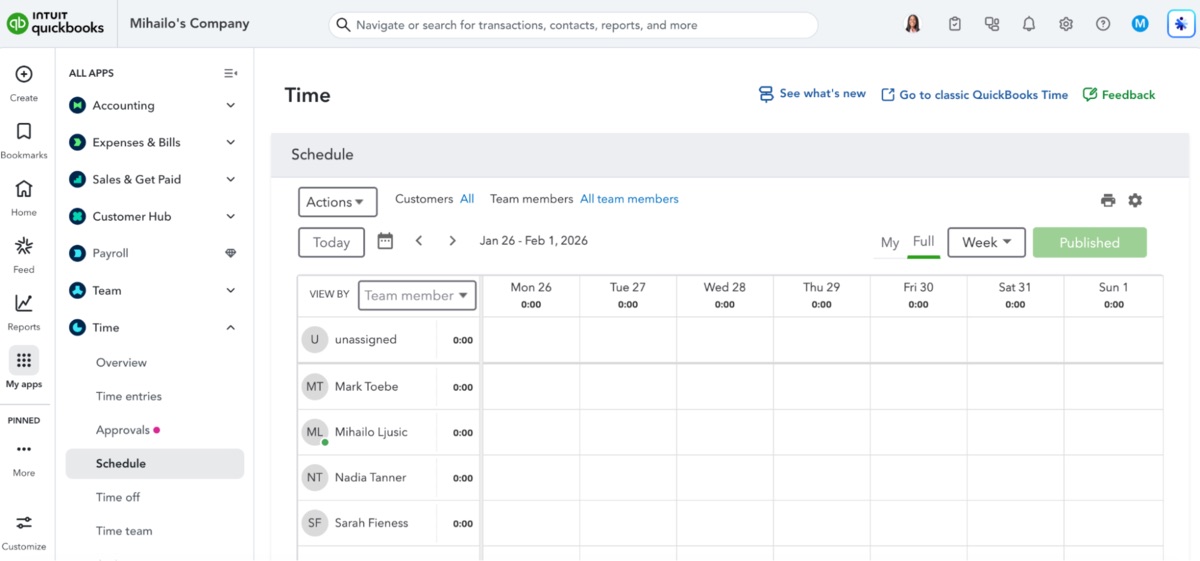Click Customers All filter link

coord(467,199)
